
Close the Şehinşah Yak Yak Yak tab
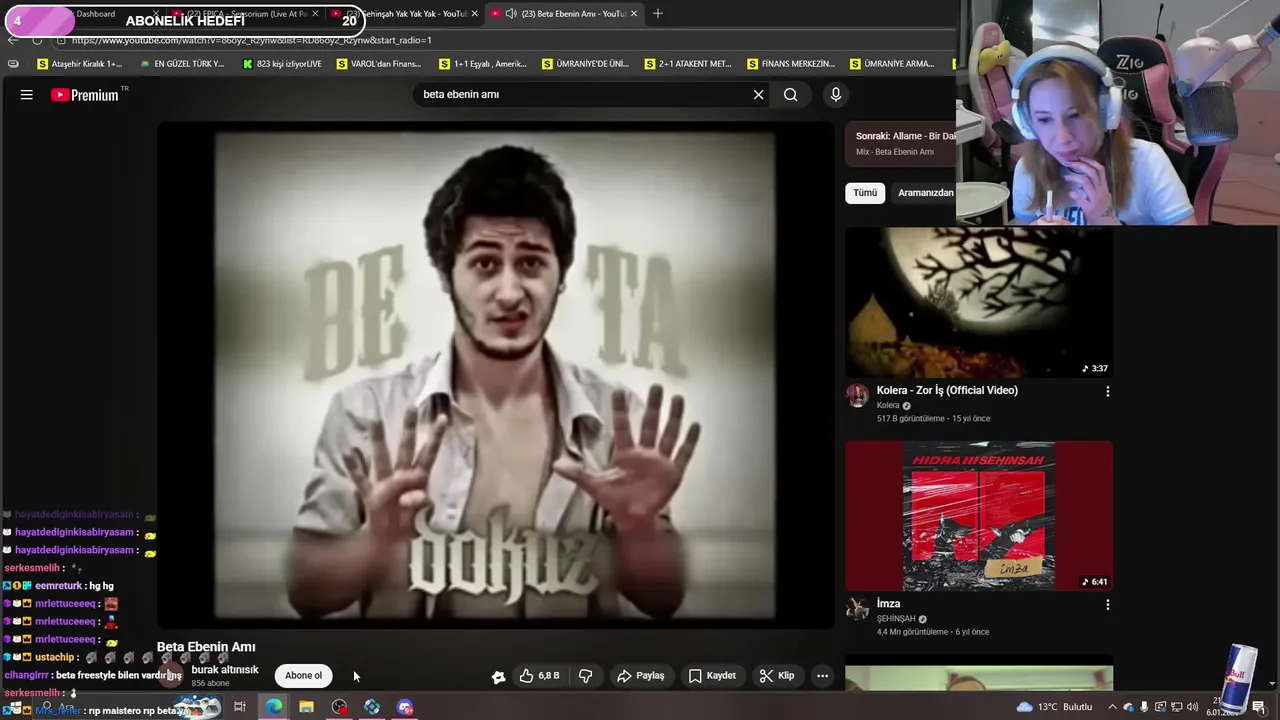(x=474, y=14)
